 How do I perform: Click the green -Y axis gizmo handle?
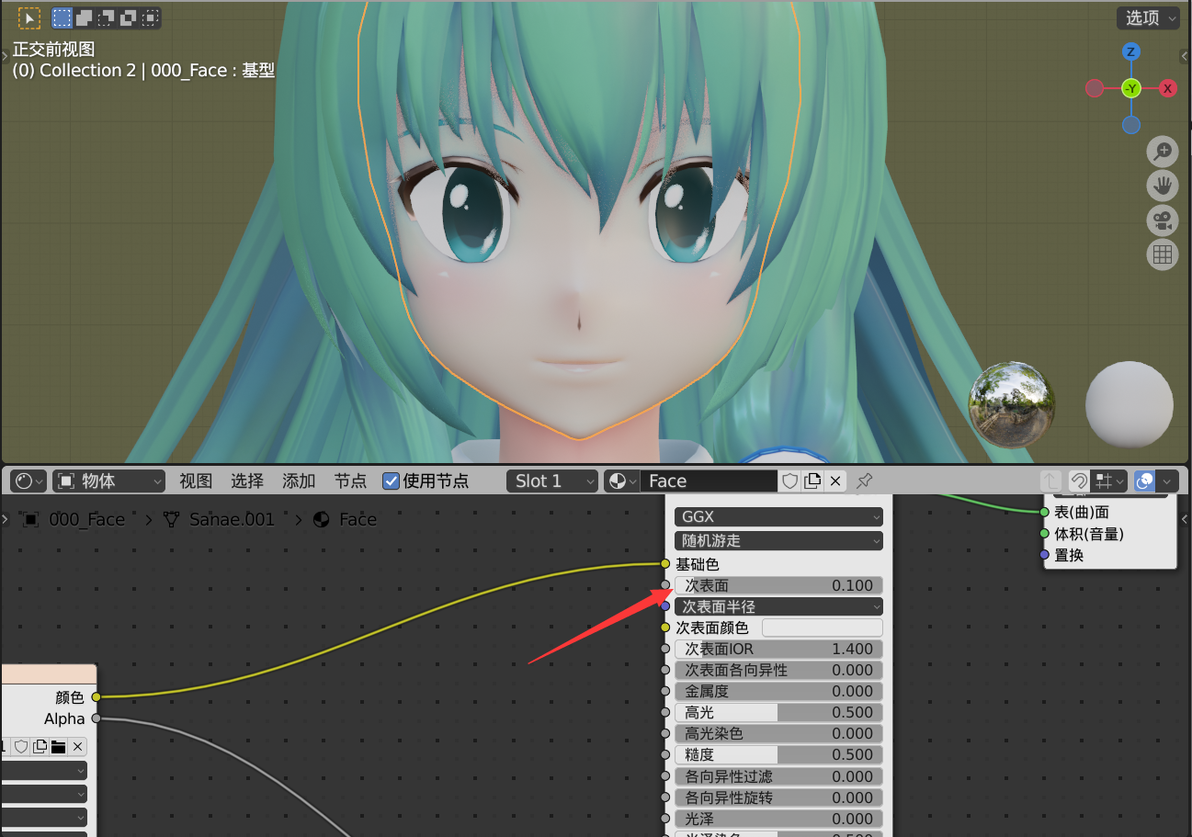tap(1130, 88)
